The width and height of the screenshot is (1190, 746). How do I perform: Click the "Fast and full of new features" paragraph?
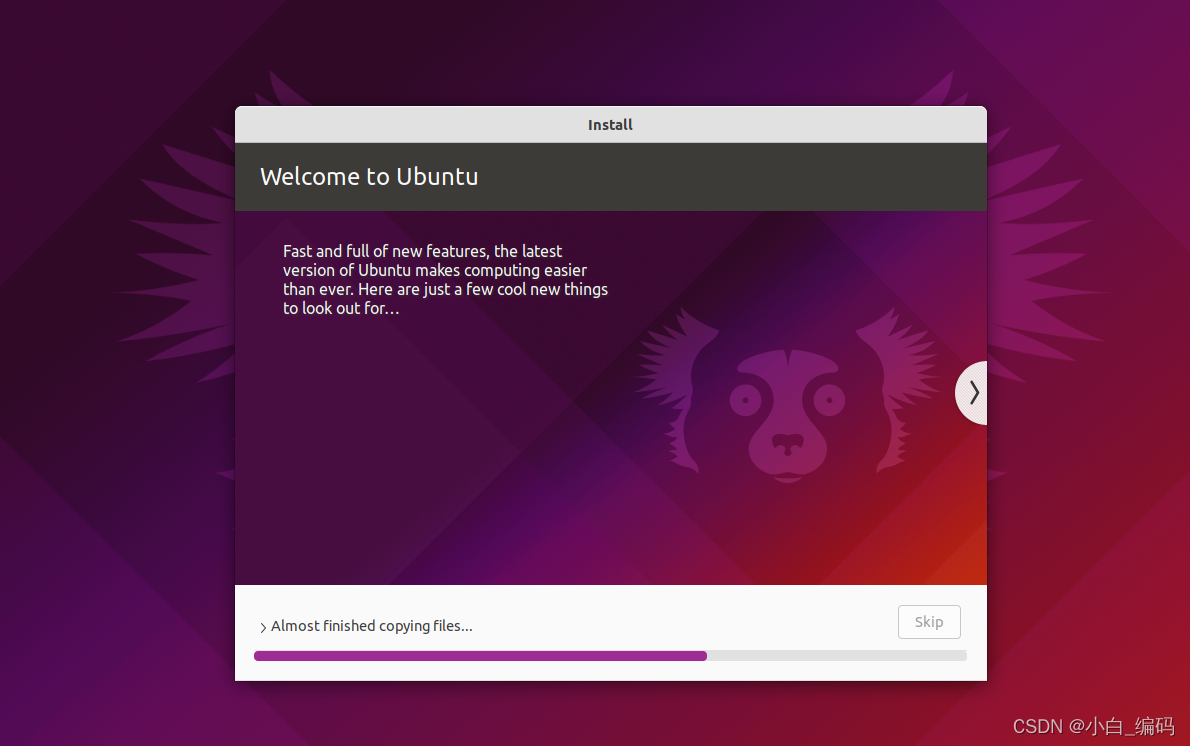click(x=445, y=279)
